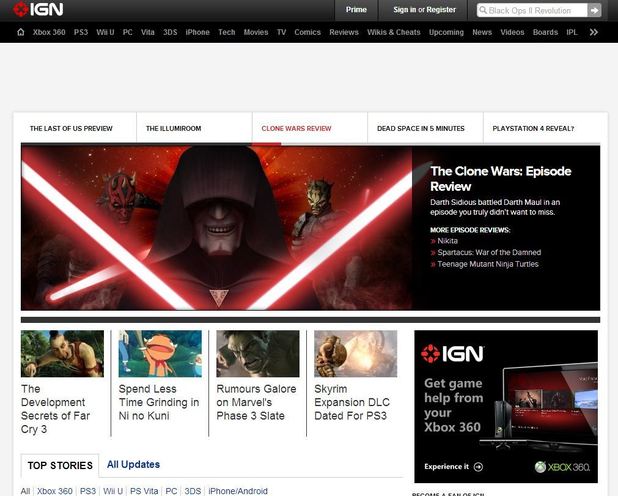Viewport: 618px width, 496px height.
Task: Open the TV nav section
Action: pos(281,32)
